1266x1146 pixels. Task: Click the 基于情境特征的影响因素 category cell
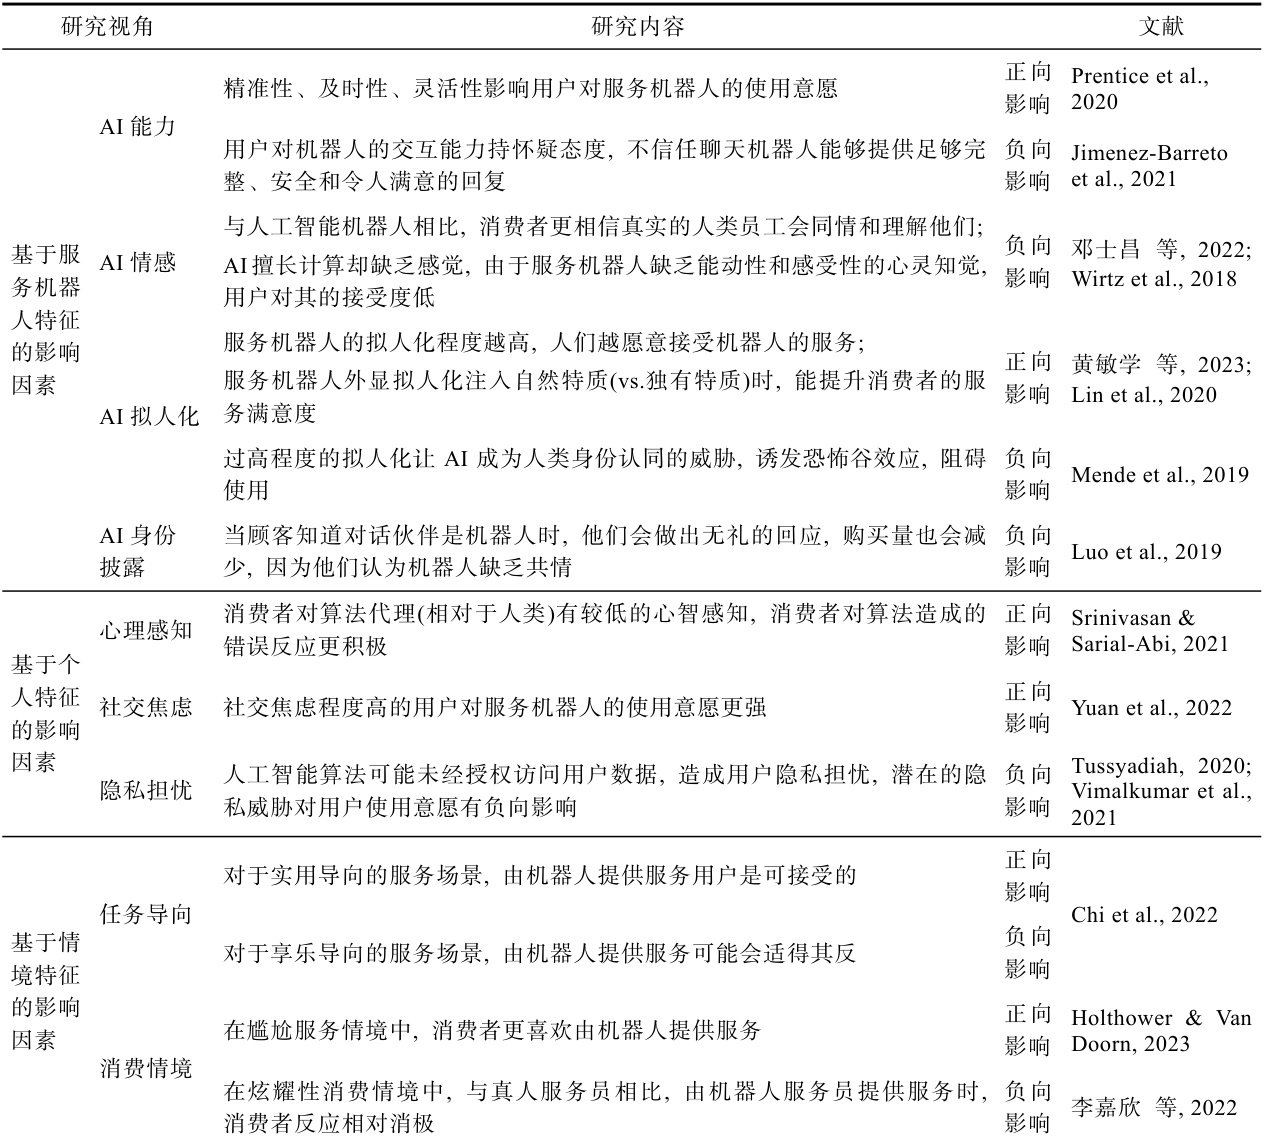(x=46, y=991)
